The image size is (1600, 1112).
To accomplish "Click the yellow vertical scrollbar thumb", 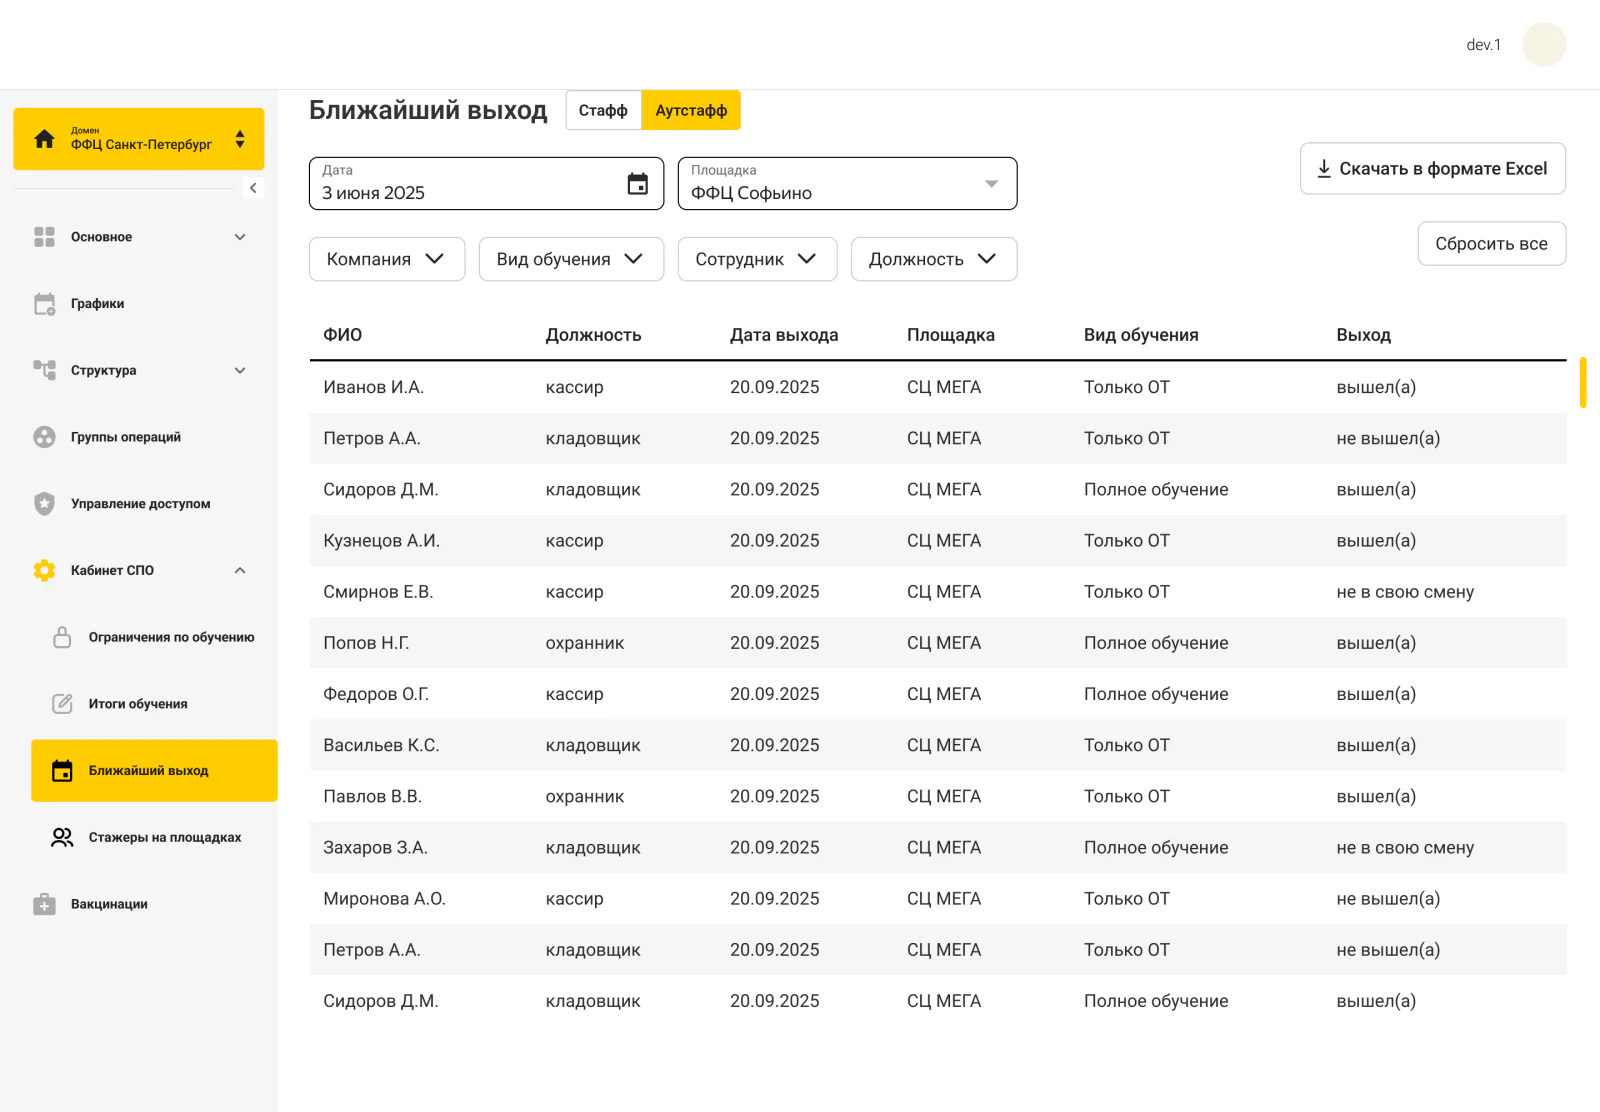I will click(1583, 382).
